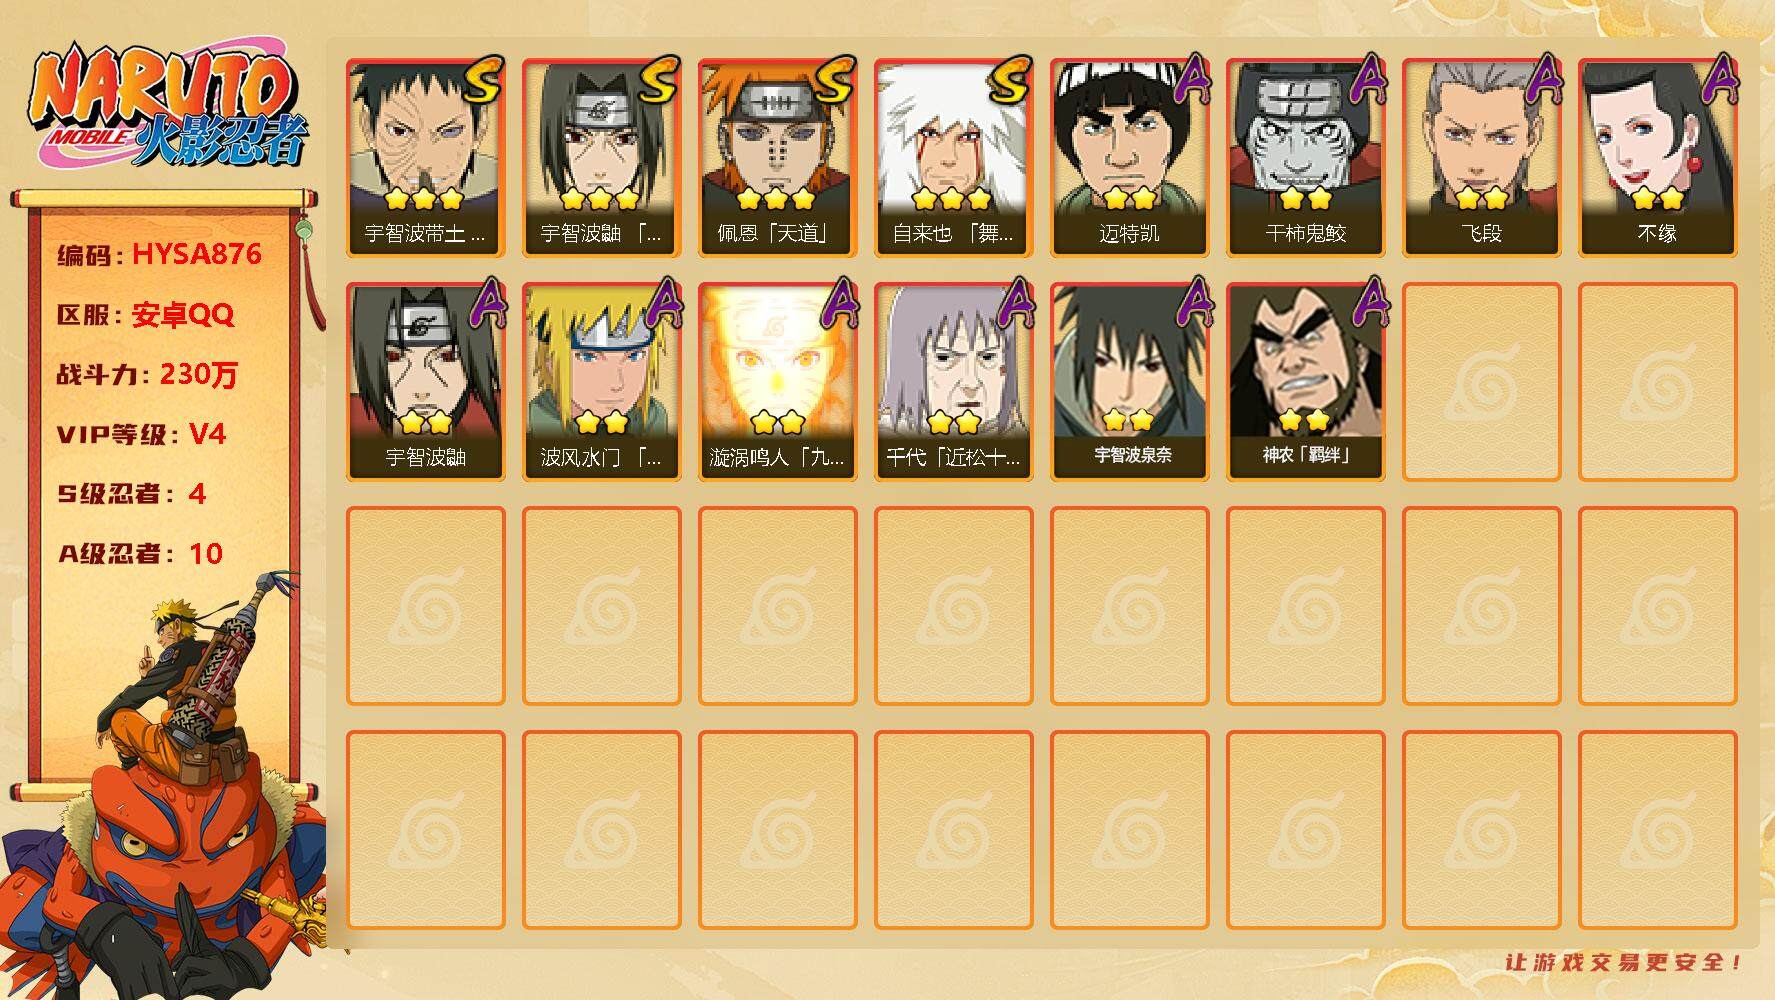Select the 宇智波带土 S-rank ninja card
1775x1000 pixels.
[x=425, y=158]
